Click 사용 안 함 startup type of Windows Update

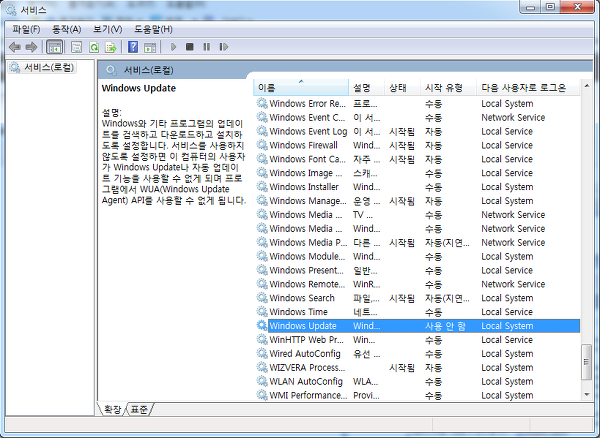[445, 326]
